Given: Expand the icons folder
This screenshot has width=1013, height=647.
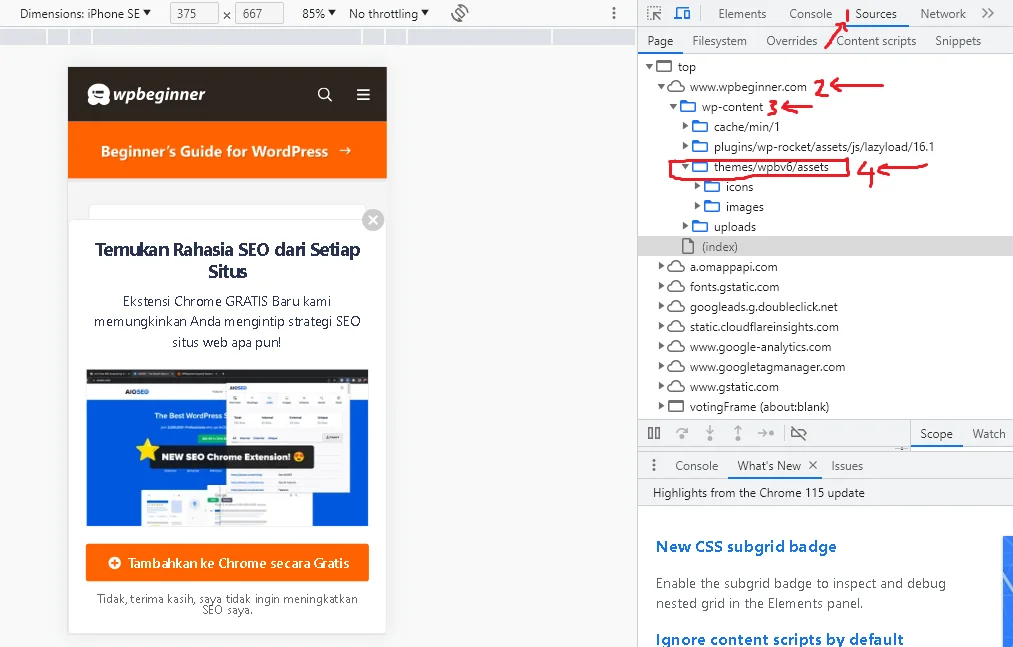Looking at the screenshot, I should 697,187.
